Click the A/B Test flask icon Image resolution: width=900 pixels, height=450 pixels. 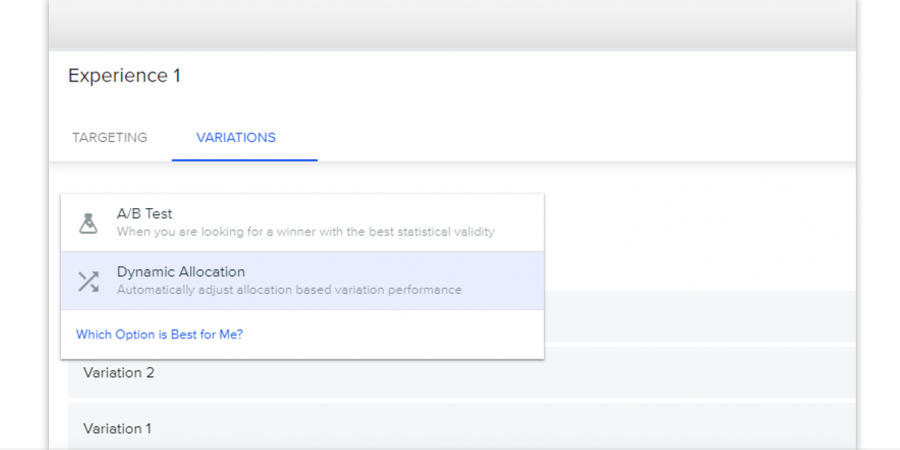(88, 223)
